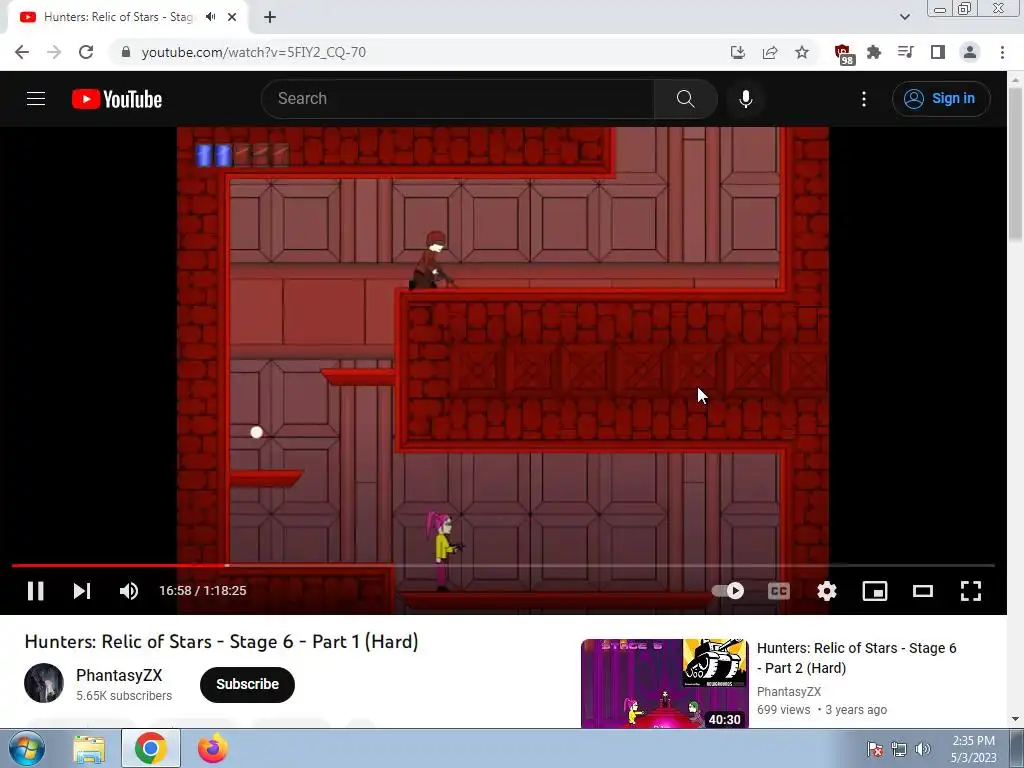Open the Stage 6 Part 2 (Hard) title link
Screen dimensions: 1024x768
856,658
